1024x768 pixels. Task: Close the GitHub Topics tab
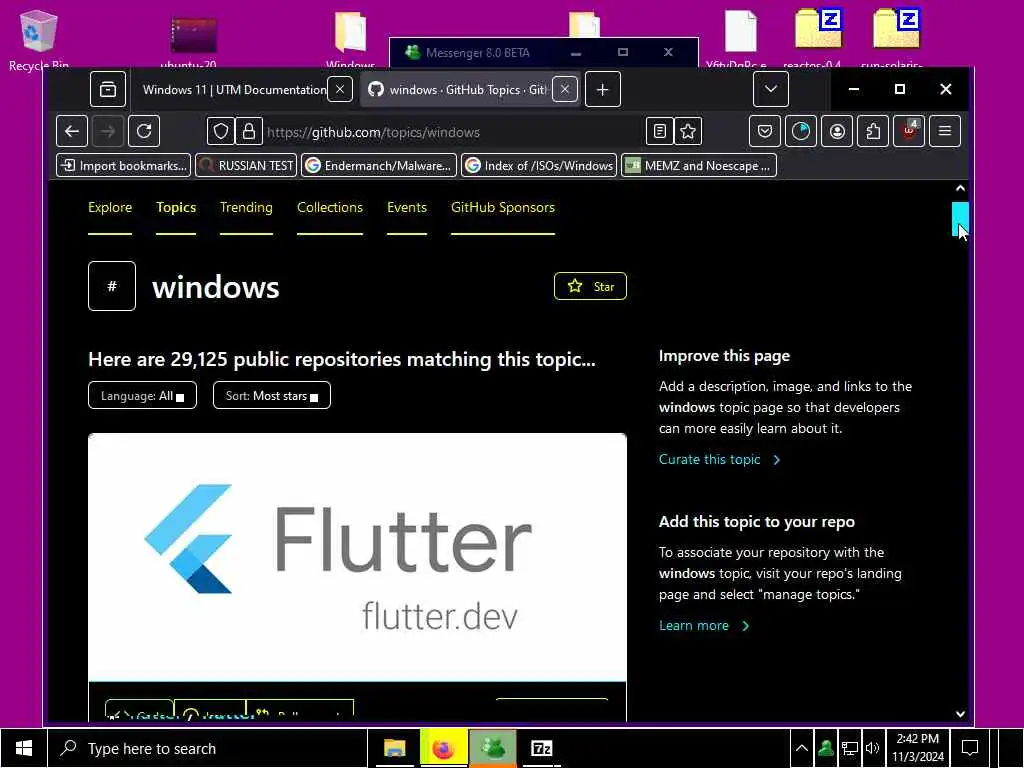click(565, 89)
